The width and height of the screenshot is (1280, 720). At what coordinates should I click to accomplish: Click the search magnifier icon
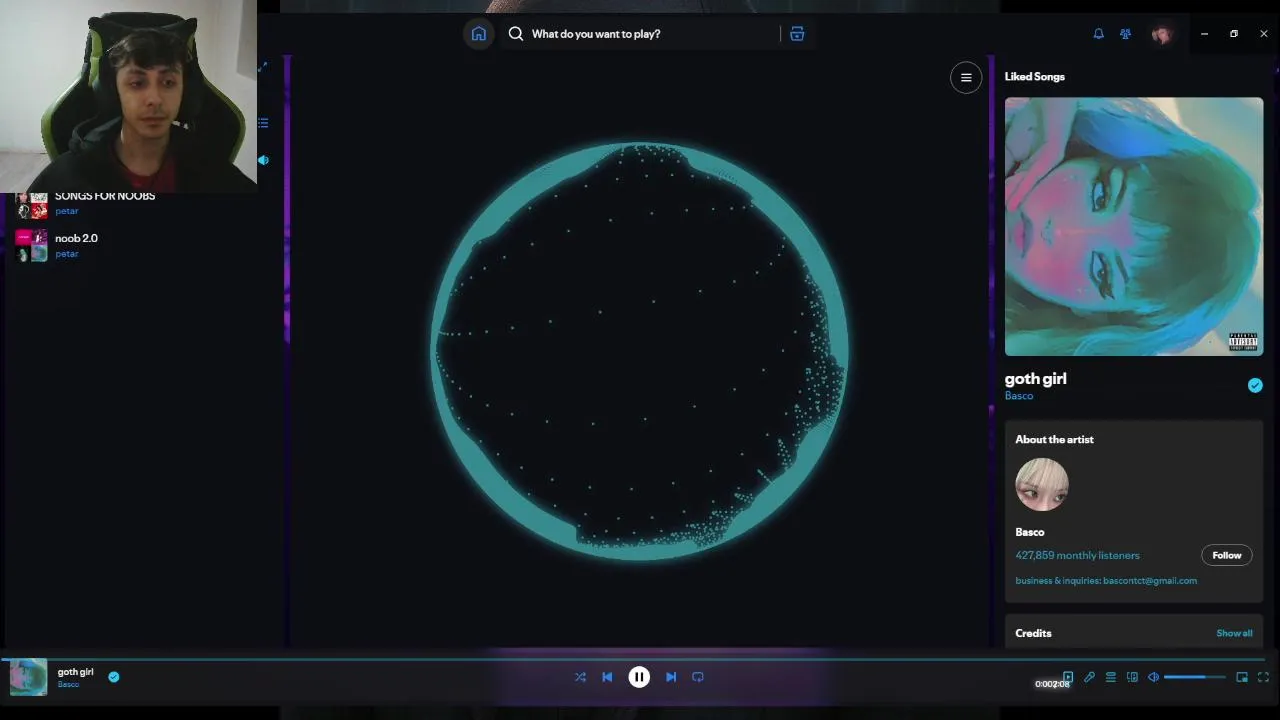pos(515,34)
